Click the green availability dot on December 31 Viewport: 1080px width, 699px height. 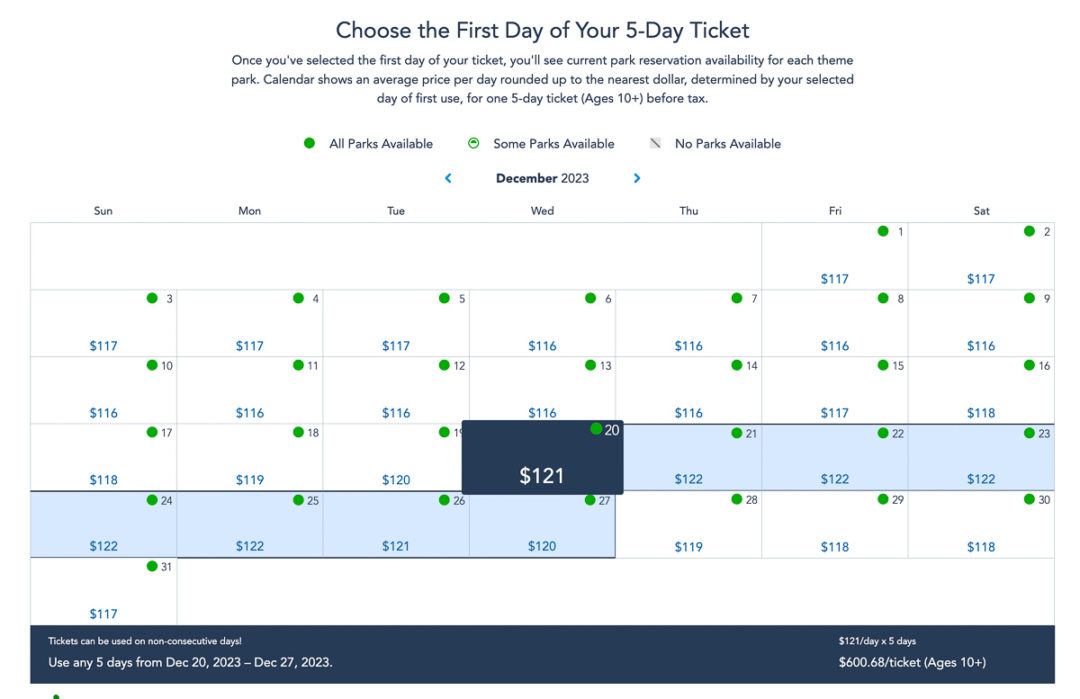[x=152, y=566]
